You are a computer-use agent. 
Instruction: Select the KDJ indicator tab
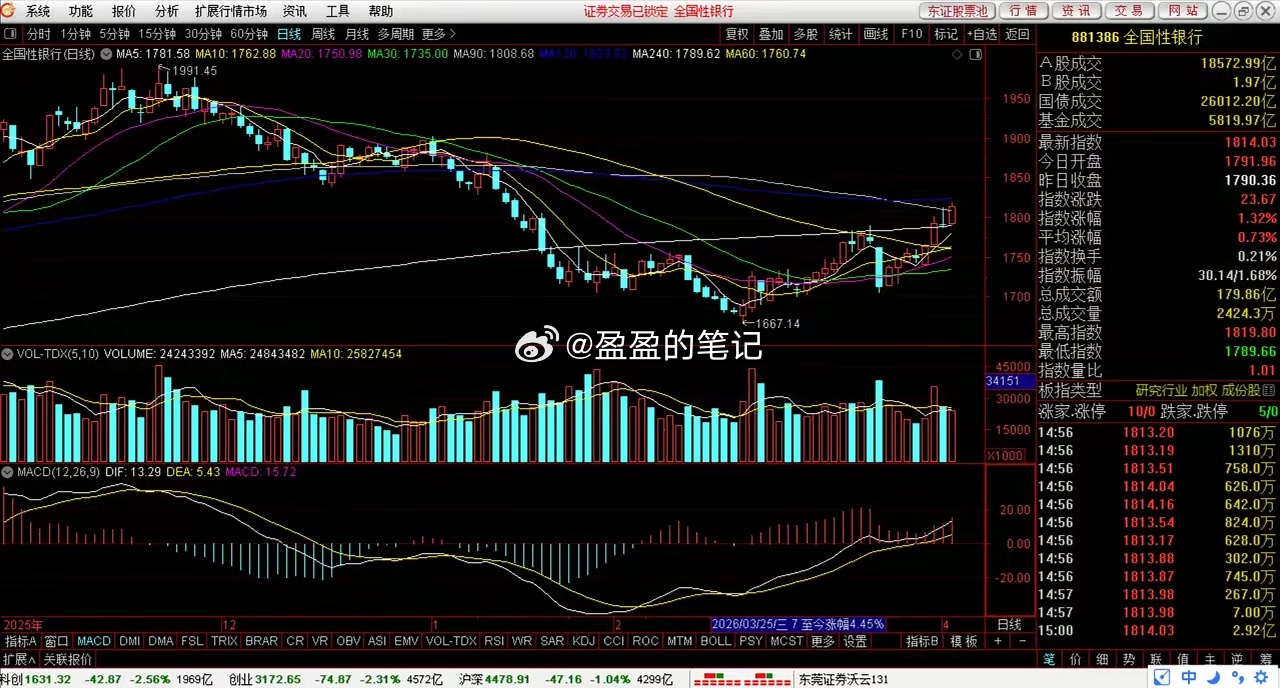(583, 641)
